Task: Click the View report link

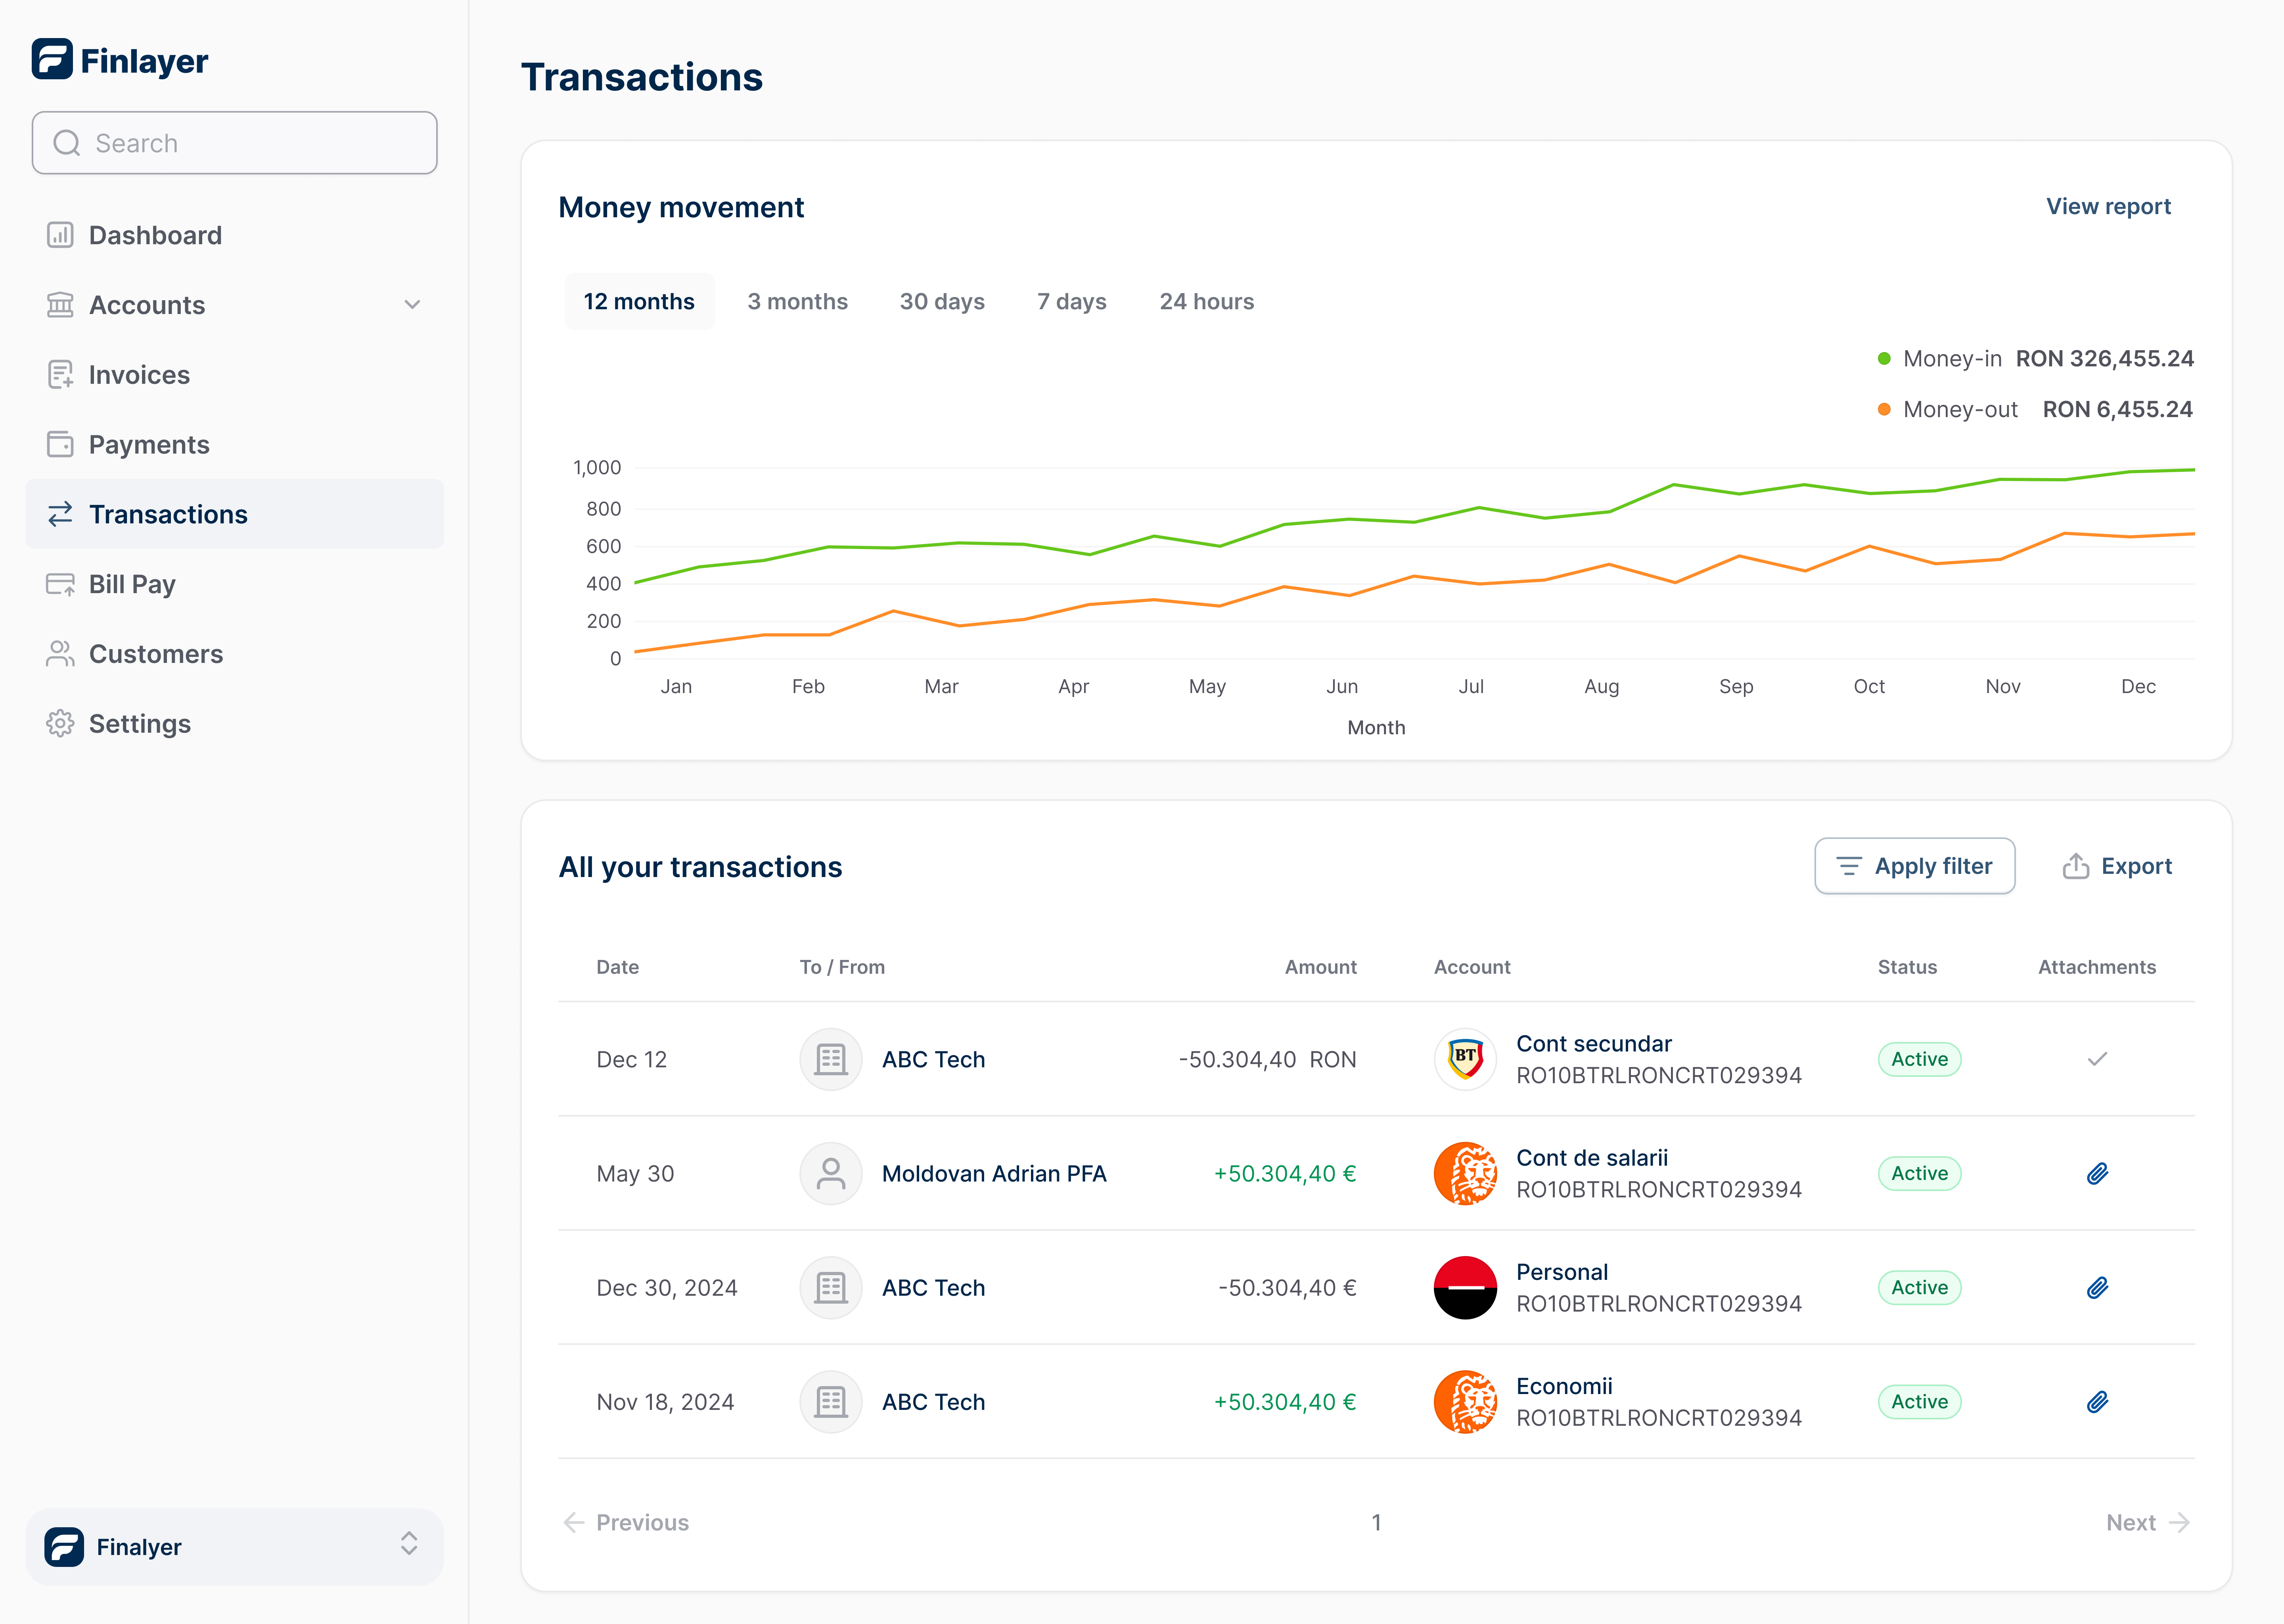Action: click(2108, 206)
